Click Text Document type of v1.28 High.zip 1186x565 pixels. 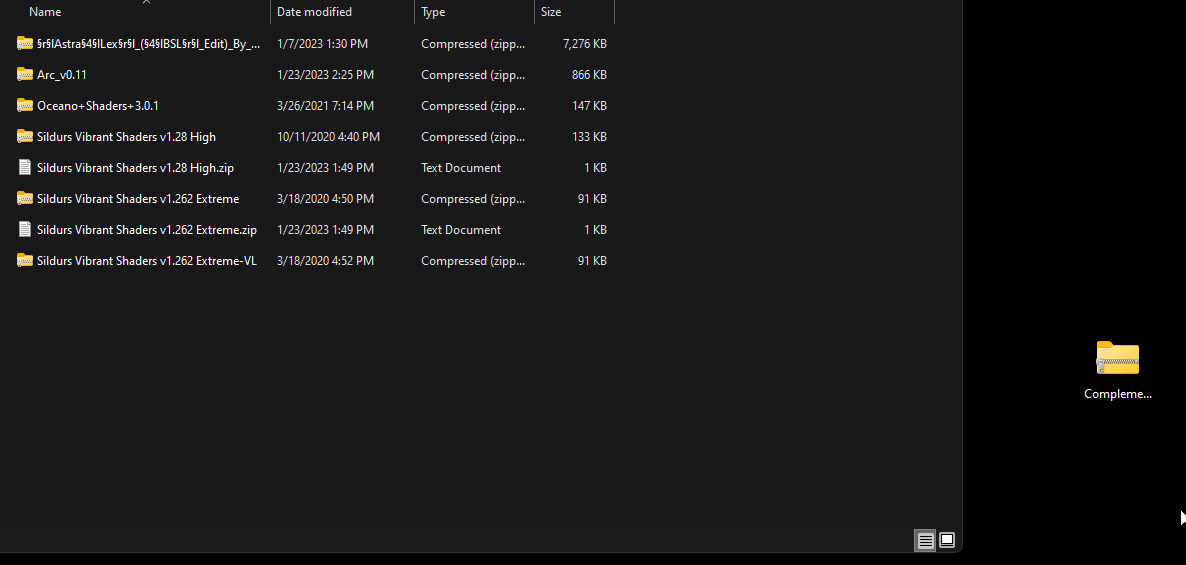[461, 168]
